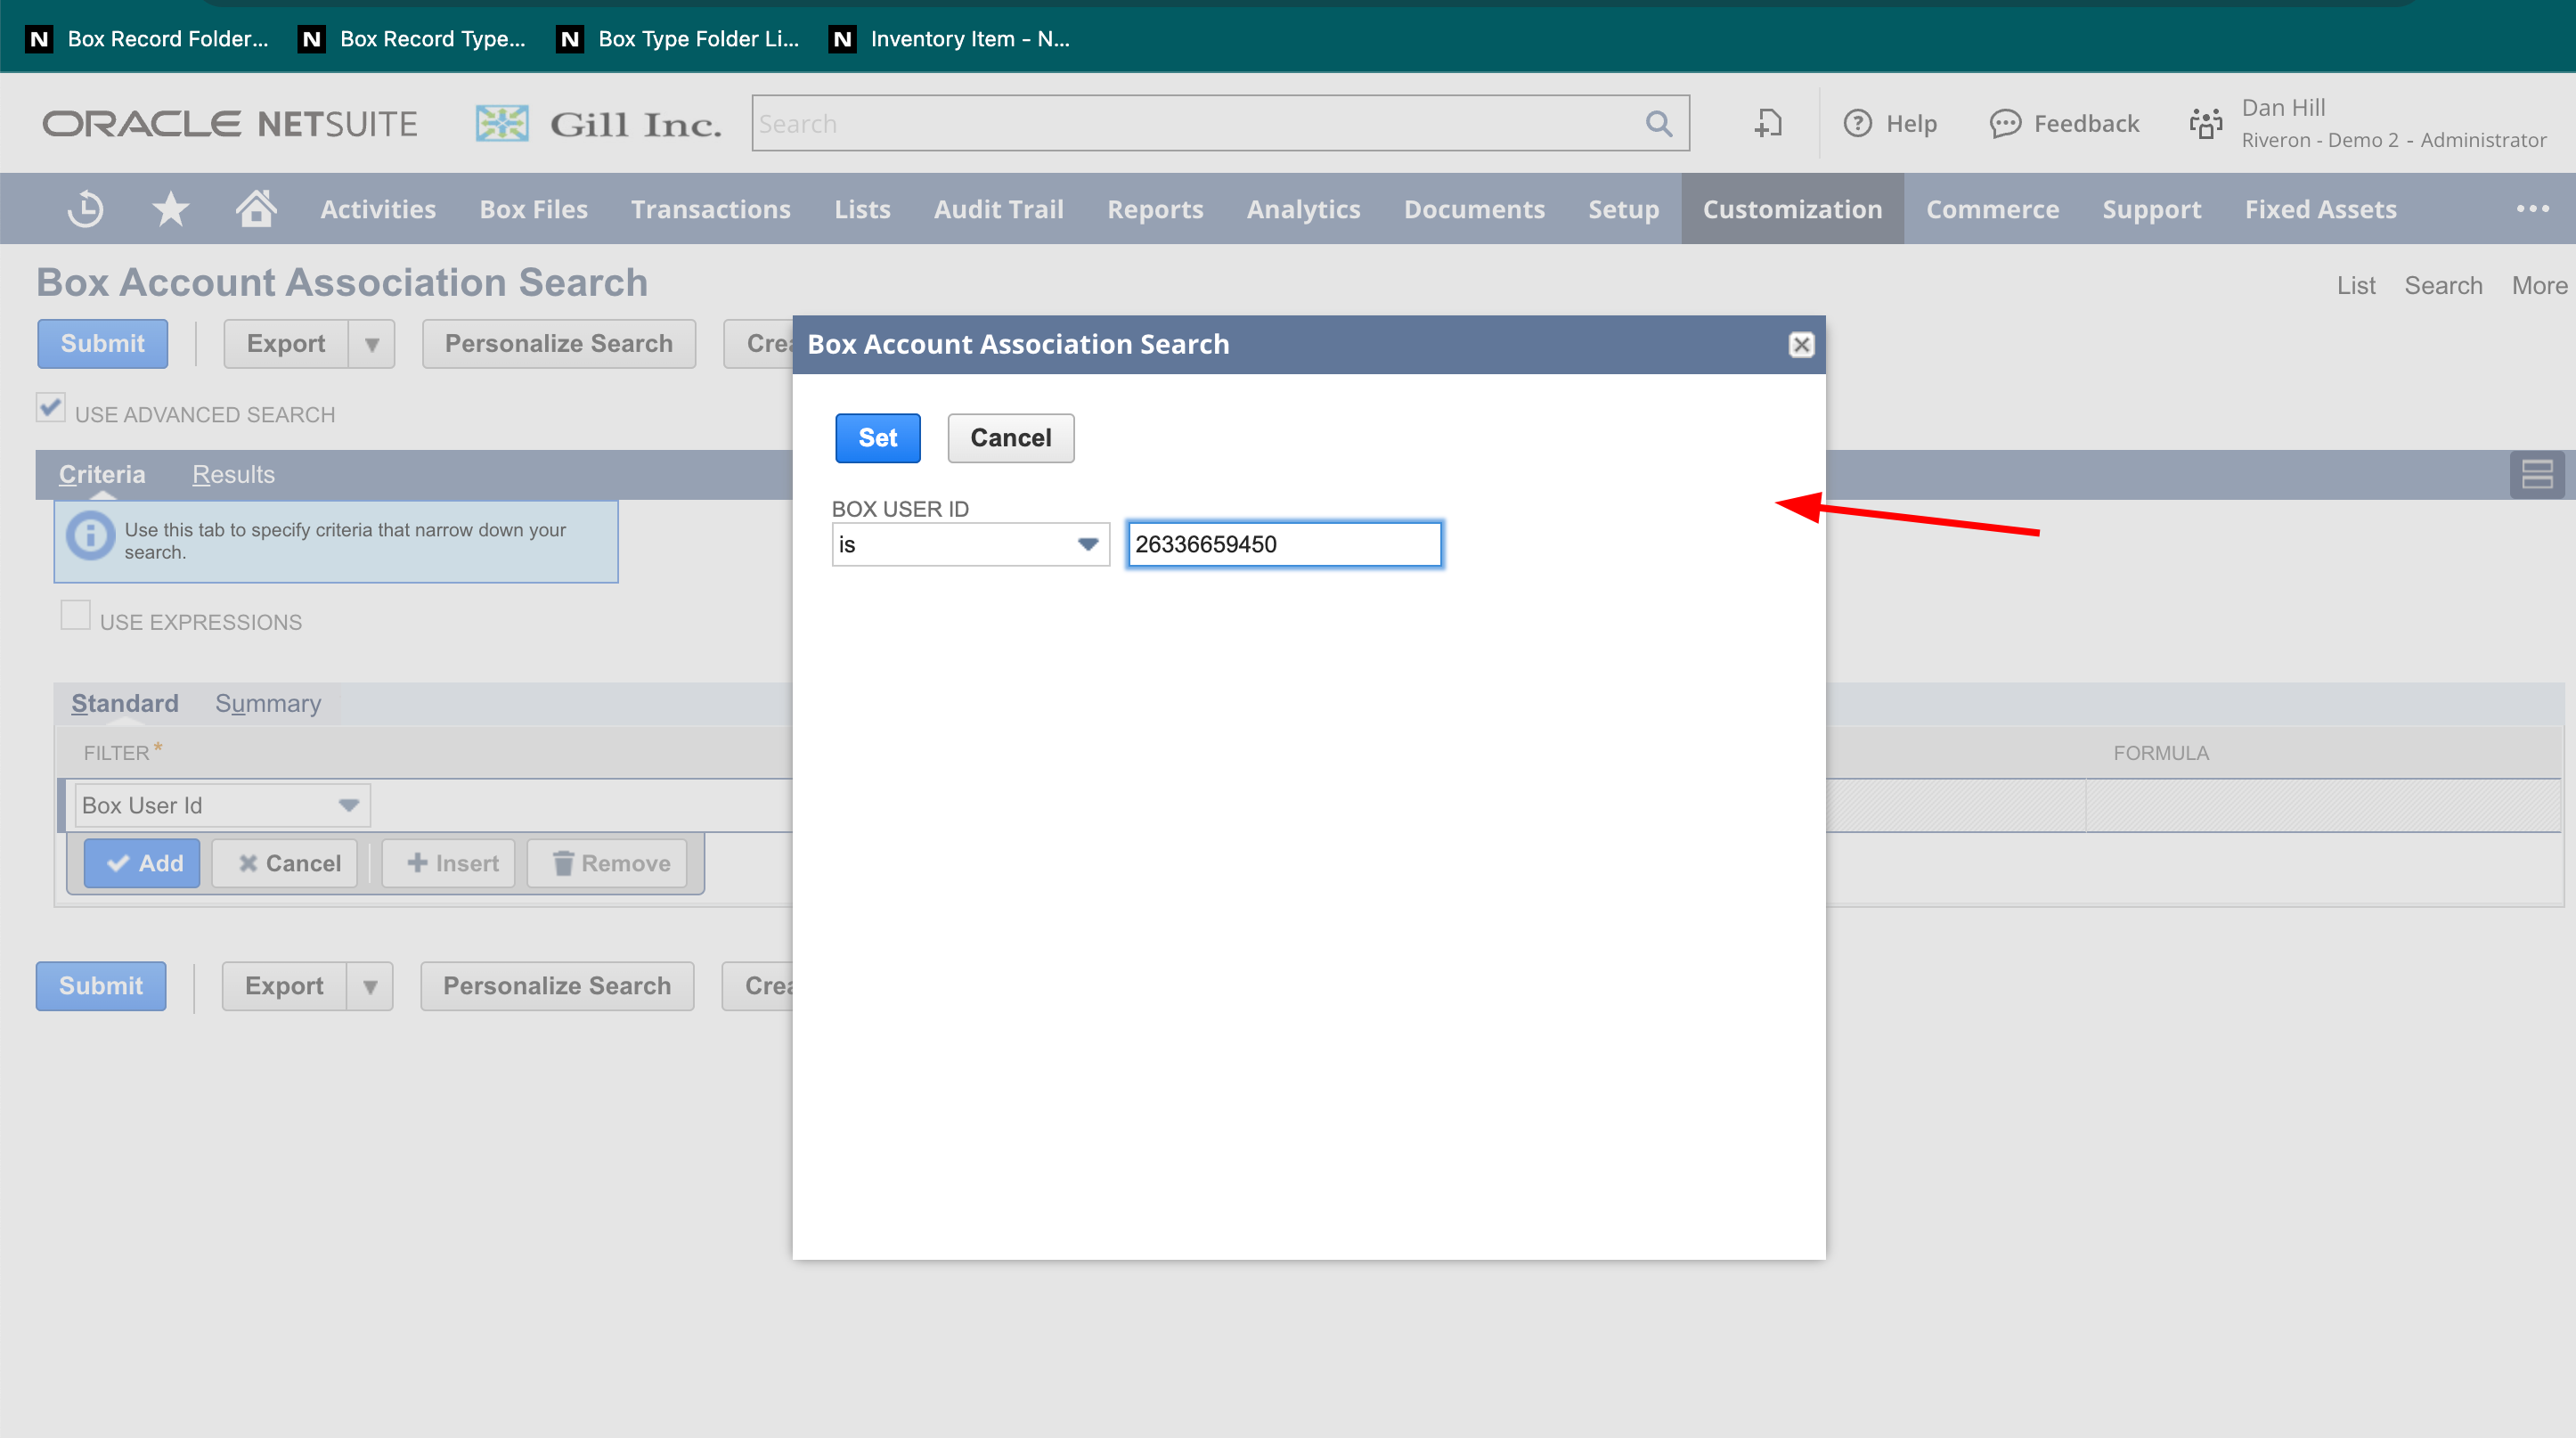Toggle the Use Advanced Search checkbox
The image size is (2576, 1438).
[51, 408]
